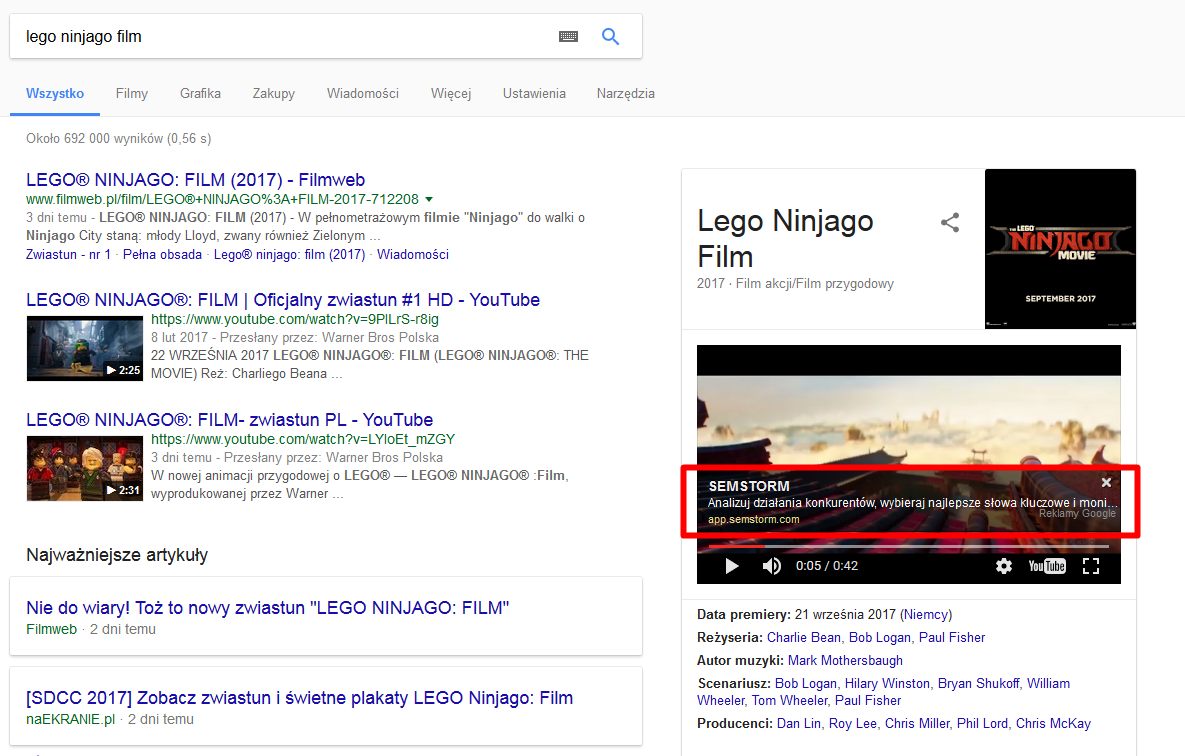Open 'FILM- zwiastun PL - YouTube' result
Viewport: 1185px width, 756px height.
(230, 420)
